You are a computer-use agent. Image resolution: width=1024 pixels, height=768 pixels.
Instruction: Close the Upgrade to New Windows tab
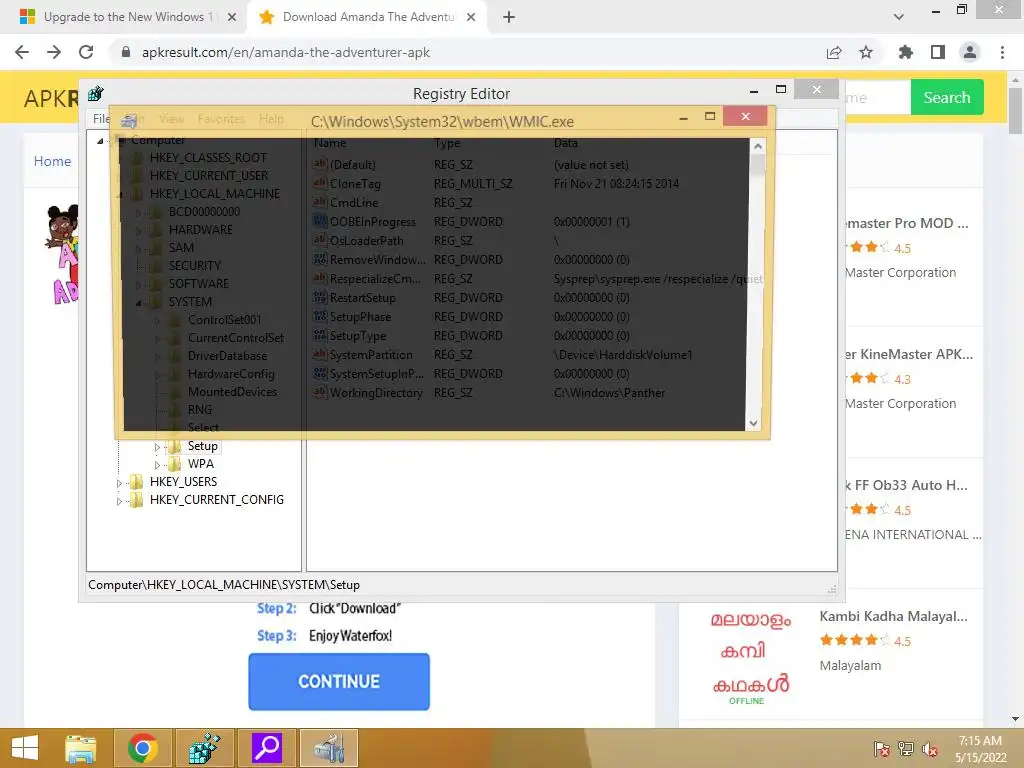click(x=232, y=17)
